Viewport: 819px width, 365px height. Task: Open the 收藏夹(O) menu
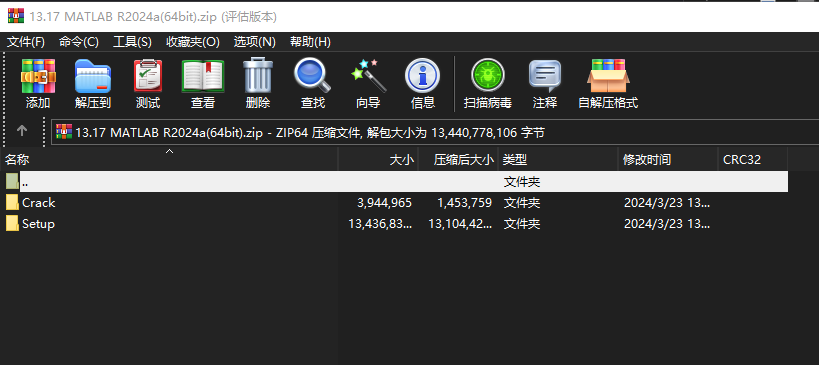193,42
